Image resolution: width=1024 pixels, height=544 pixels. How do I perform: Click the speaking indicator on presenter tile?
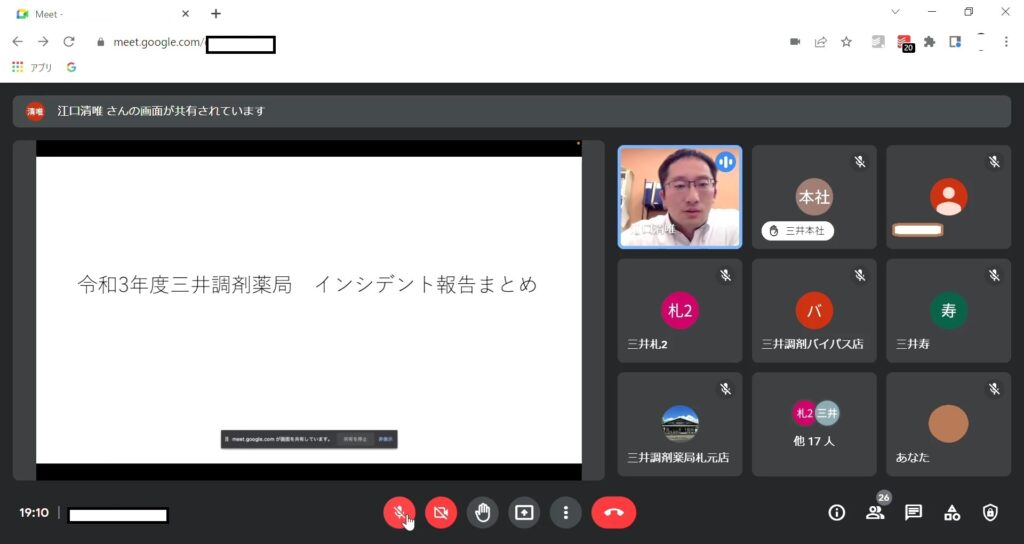(x=726, y=161)
